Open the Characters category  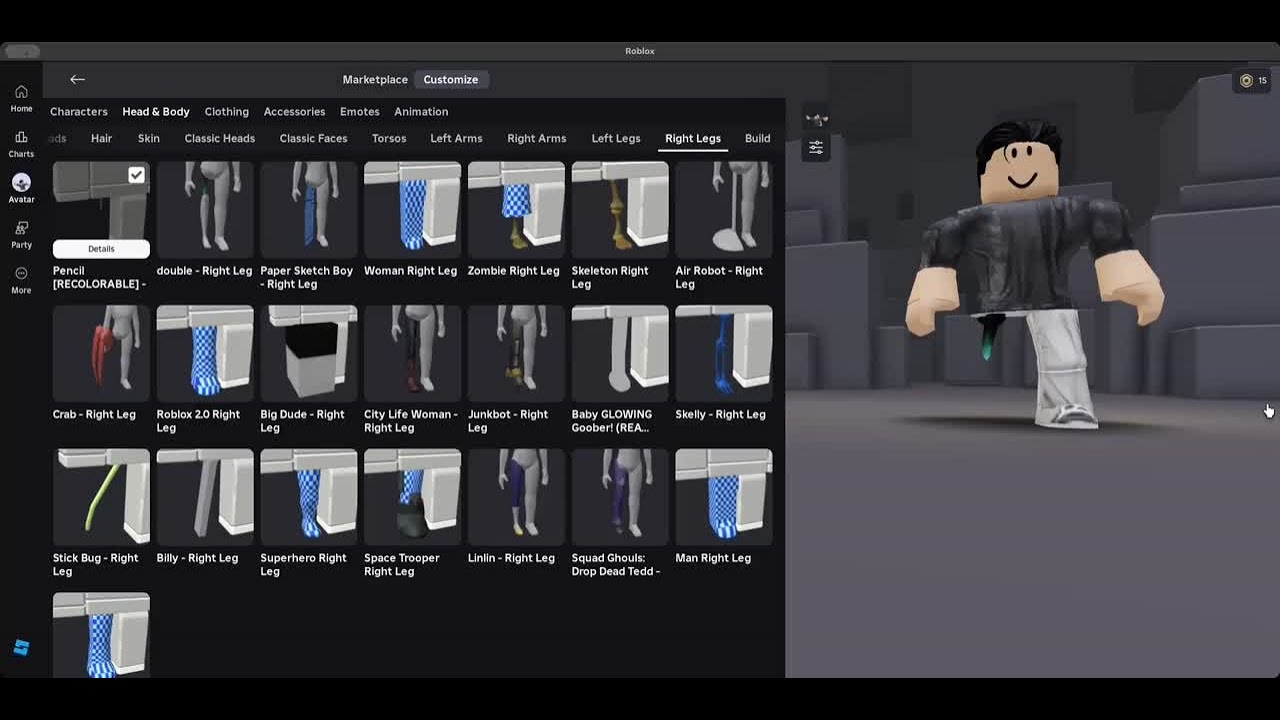click(79, 112)
